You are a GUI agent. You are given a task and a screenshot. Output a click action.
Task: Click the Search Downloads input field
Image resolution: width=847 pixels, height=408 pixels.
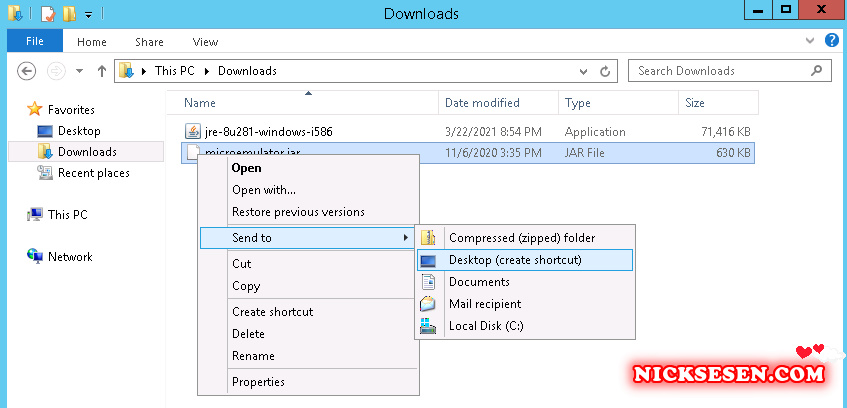(x=720, y=71)
